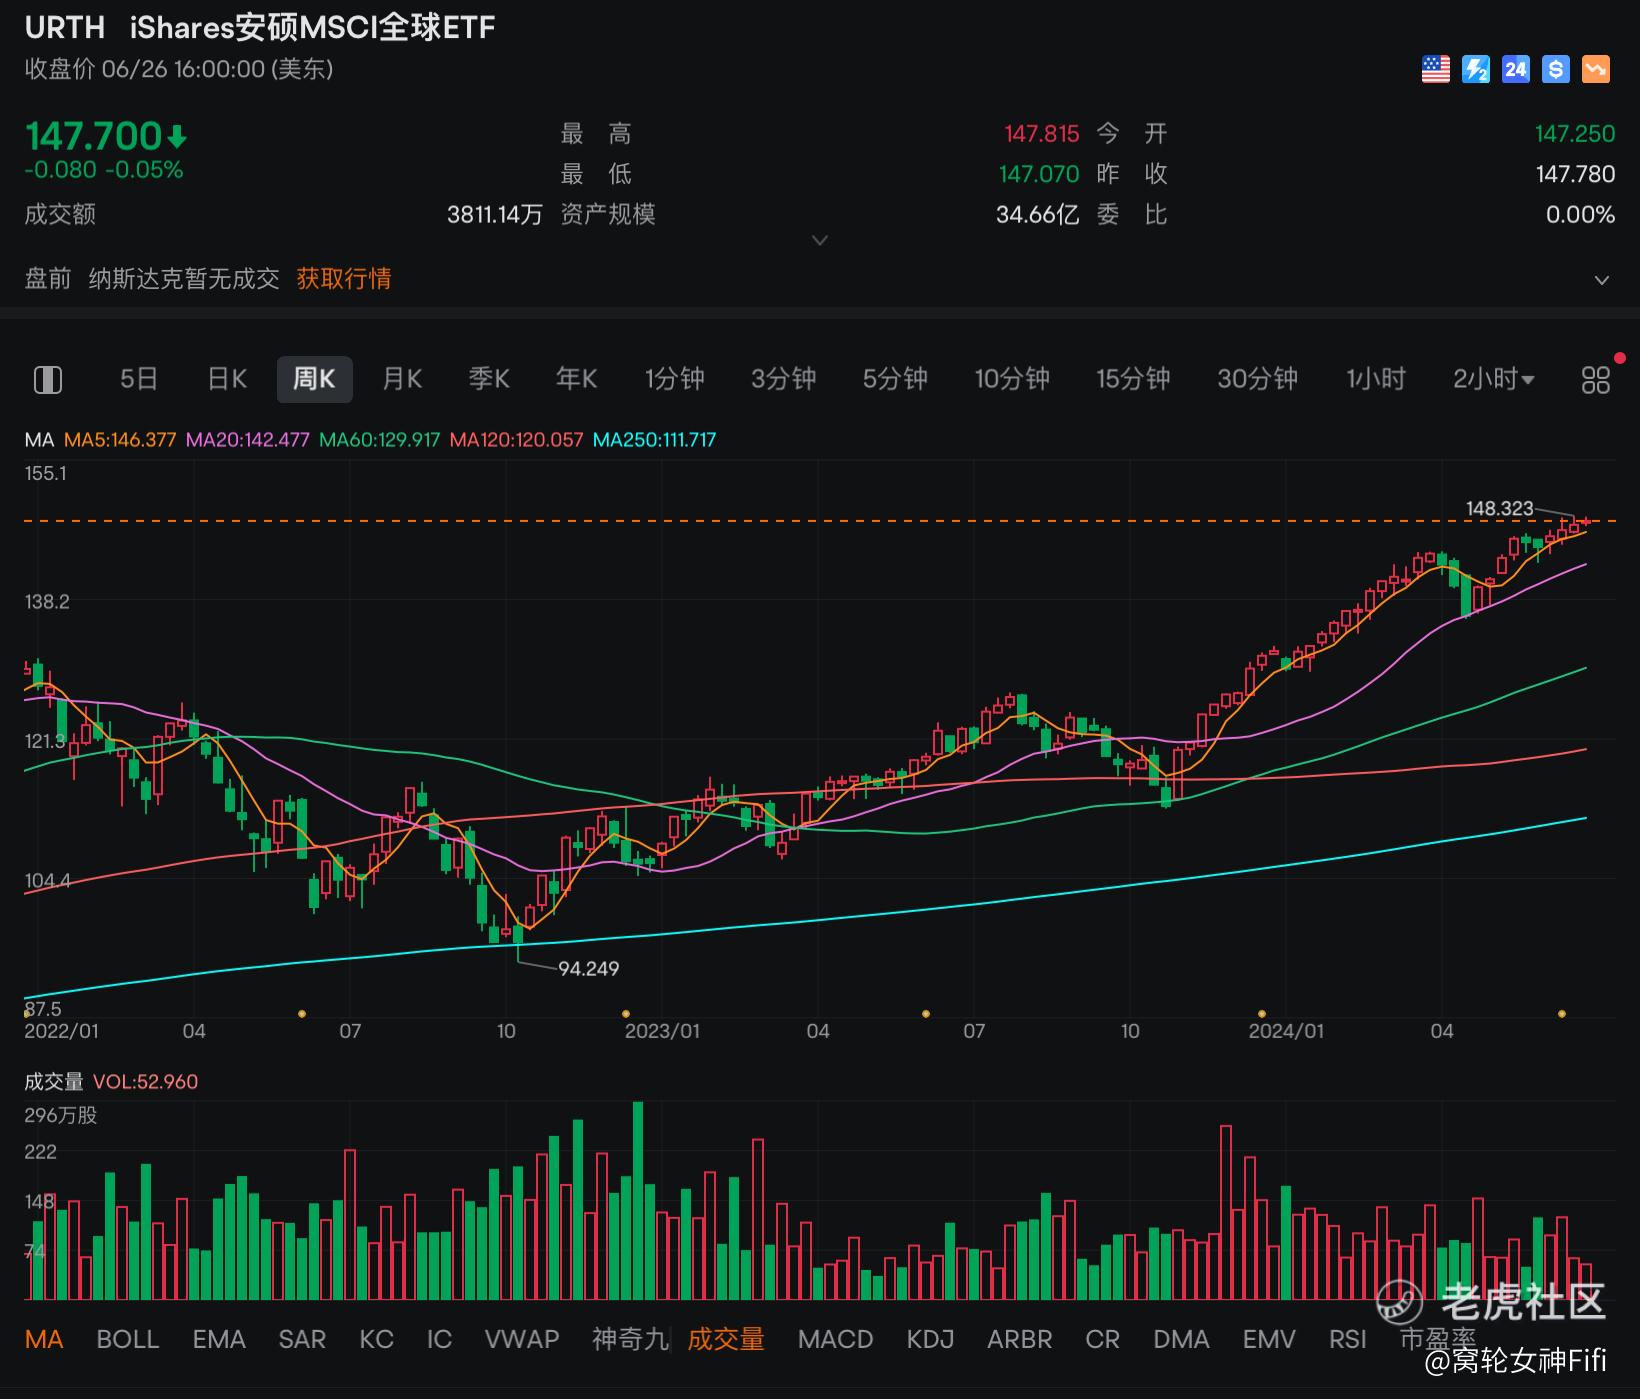
Task: Click the 94.249 low price label
Action: pos(589,968)
